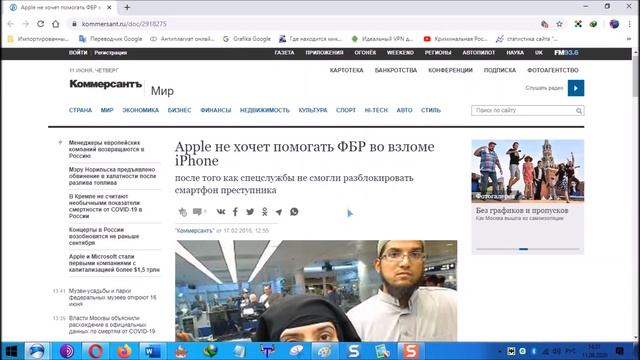The height and width of the screenshot is (360, 640).
Task: Open ПОДПИСКА link
Action: point(500,70)
